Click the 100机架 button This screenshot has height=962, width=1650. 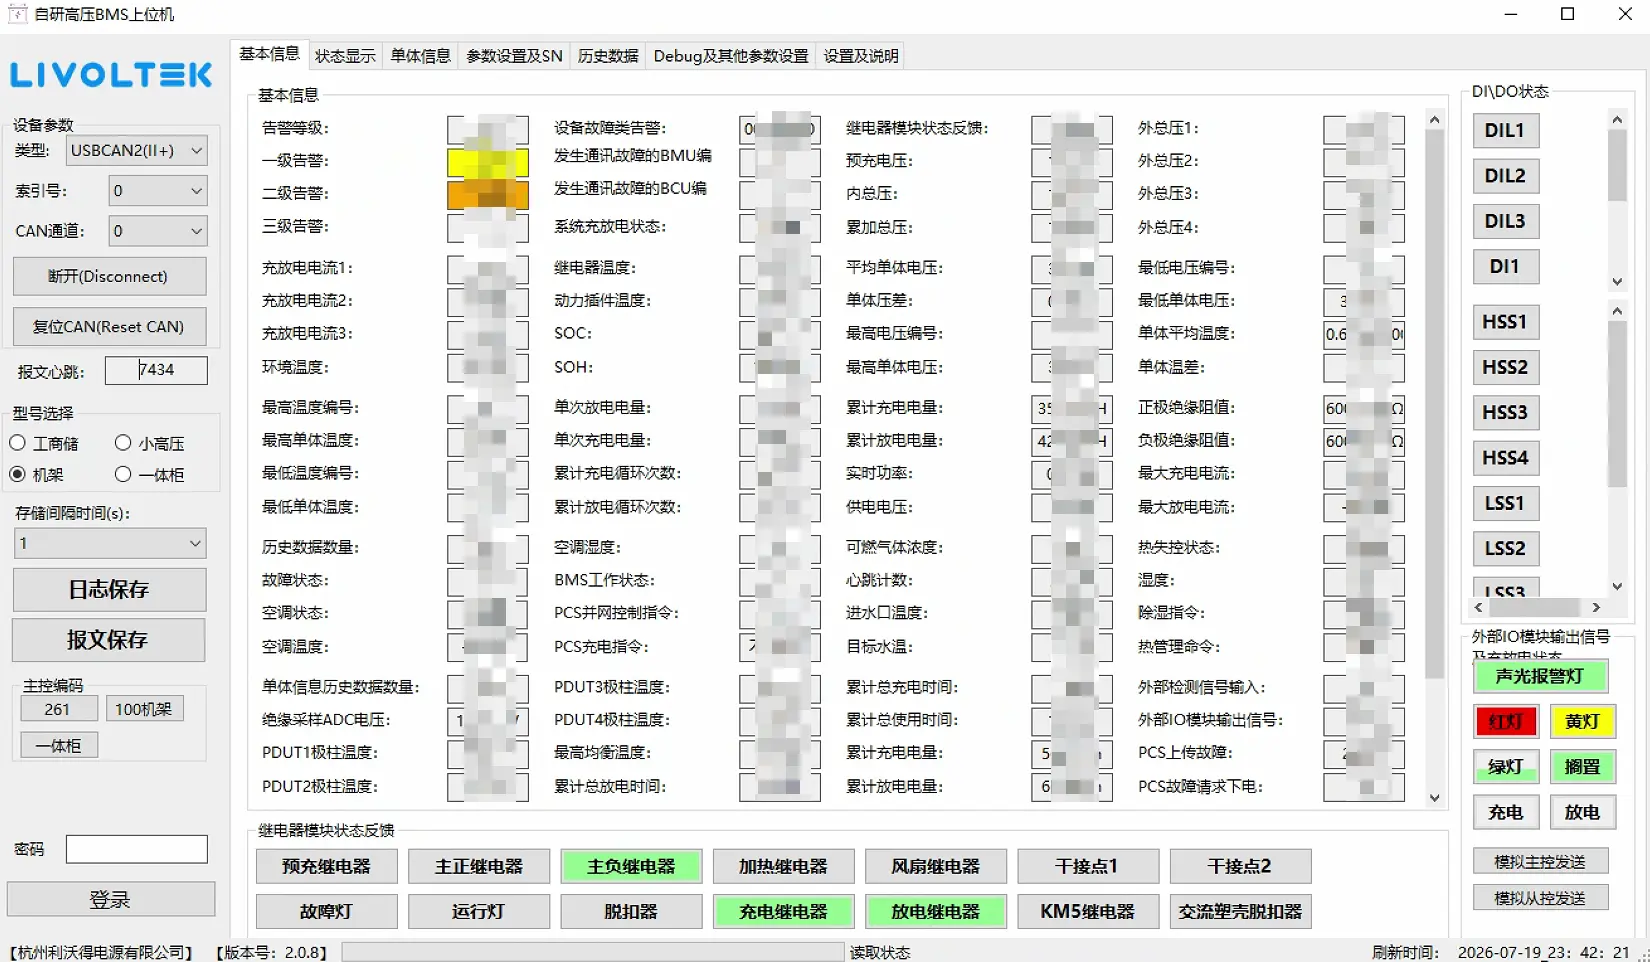144,709
